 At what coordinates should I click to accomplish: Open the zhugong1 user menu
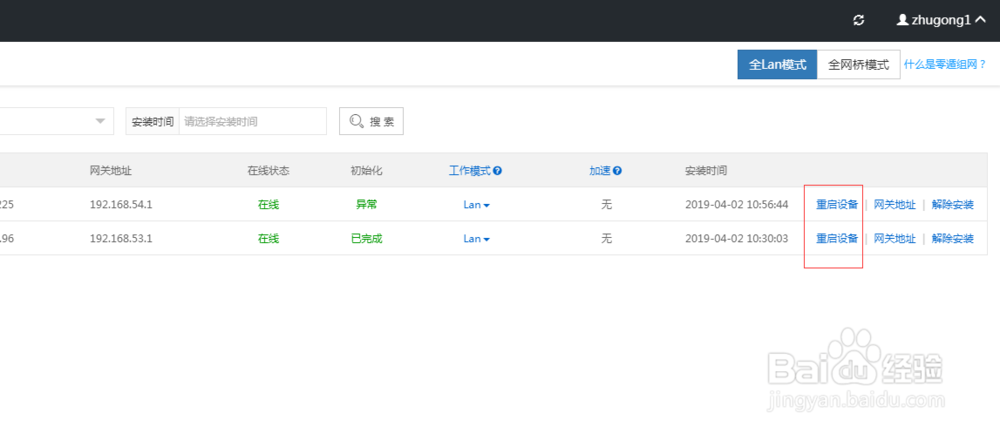point(941,20)
